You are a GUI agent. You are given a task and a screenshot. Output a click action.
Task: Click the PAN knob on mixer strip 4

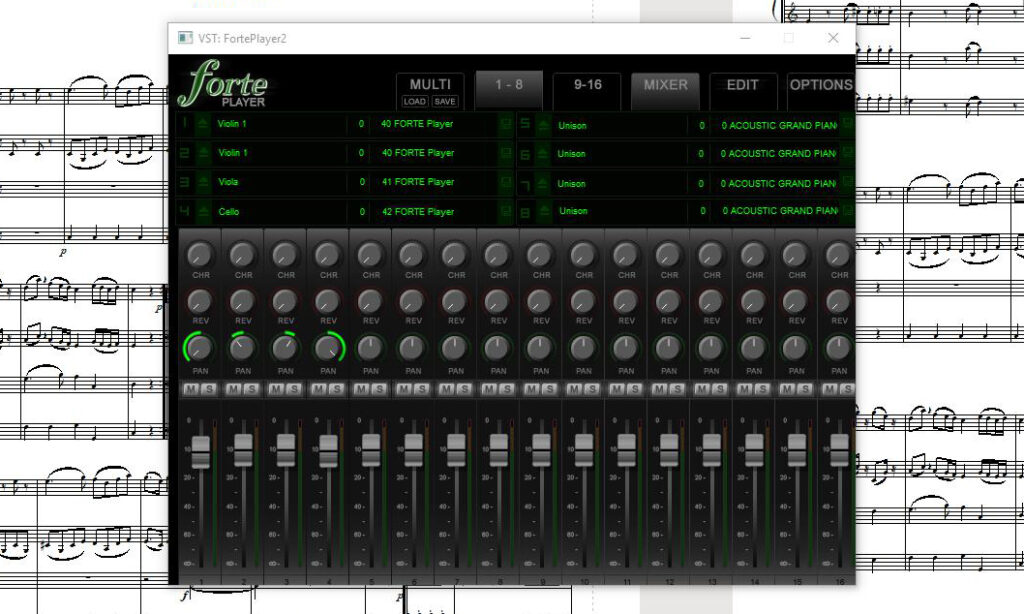[x=328, y=348]
